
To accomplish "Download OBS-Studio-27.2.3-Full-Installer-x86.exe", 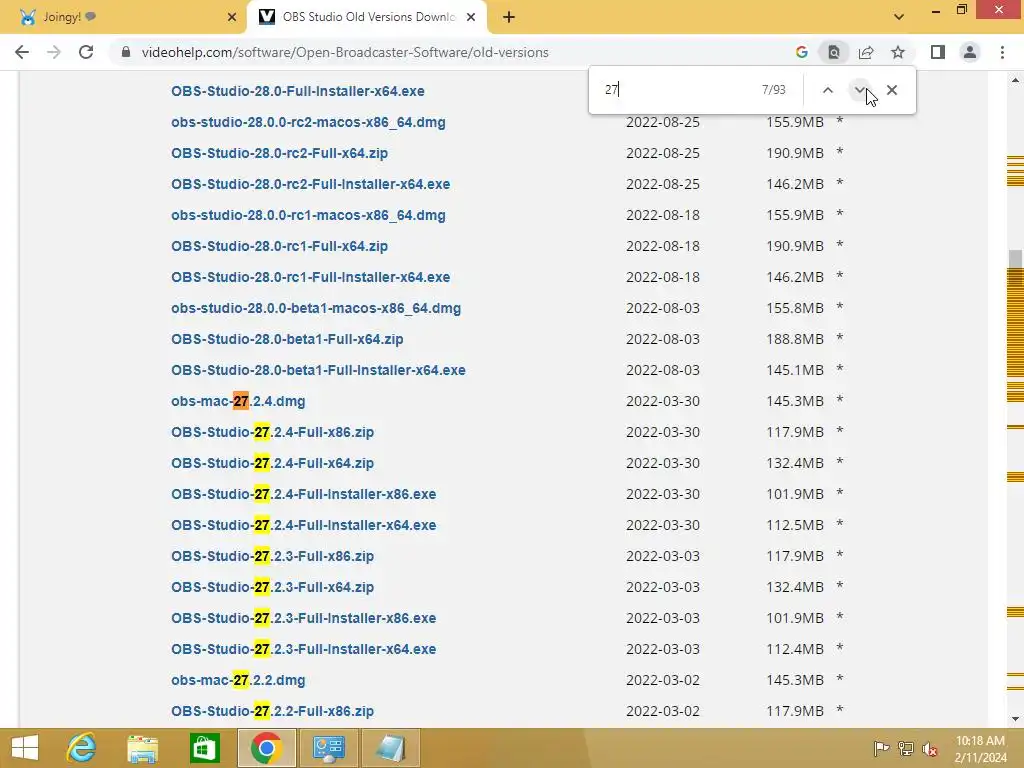I will point(304,618).
